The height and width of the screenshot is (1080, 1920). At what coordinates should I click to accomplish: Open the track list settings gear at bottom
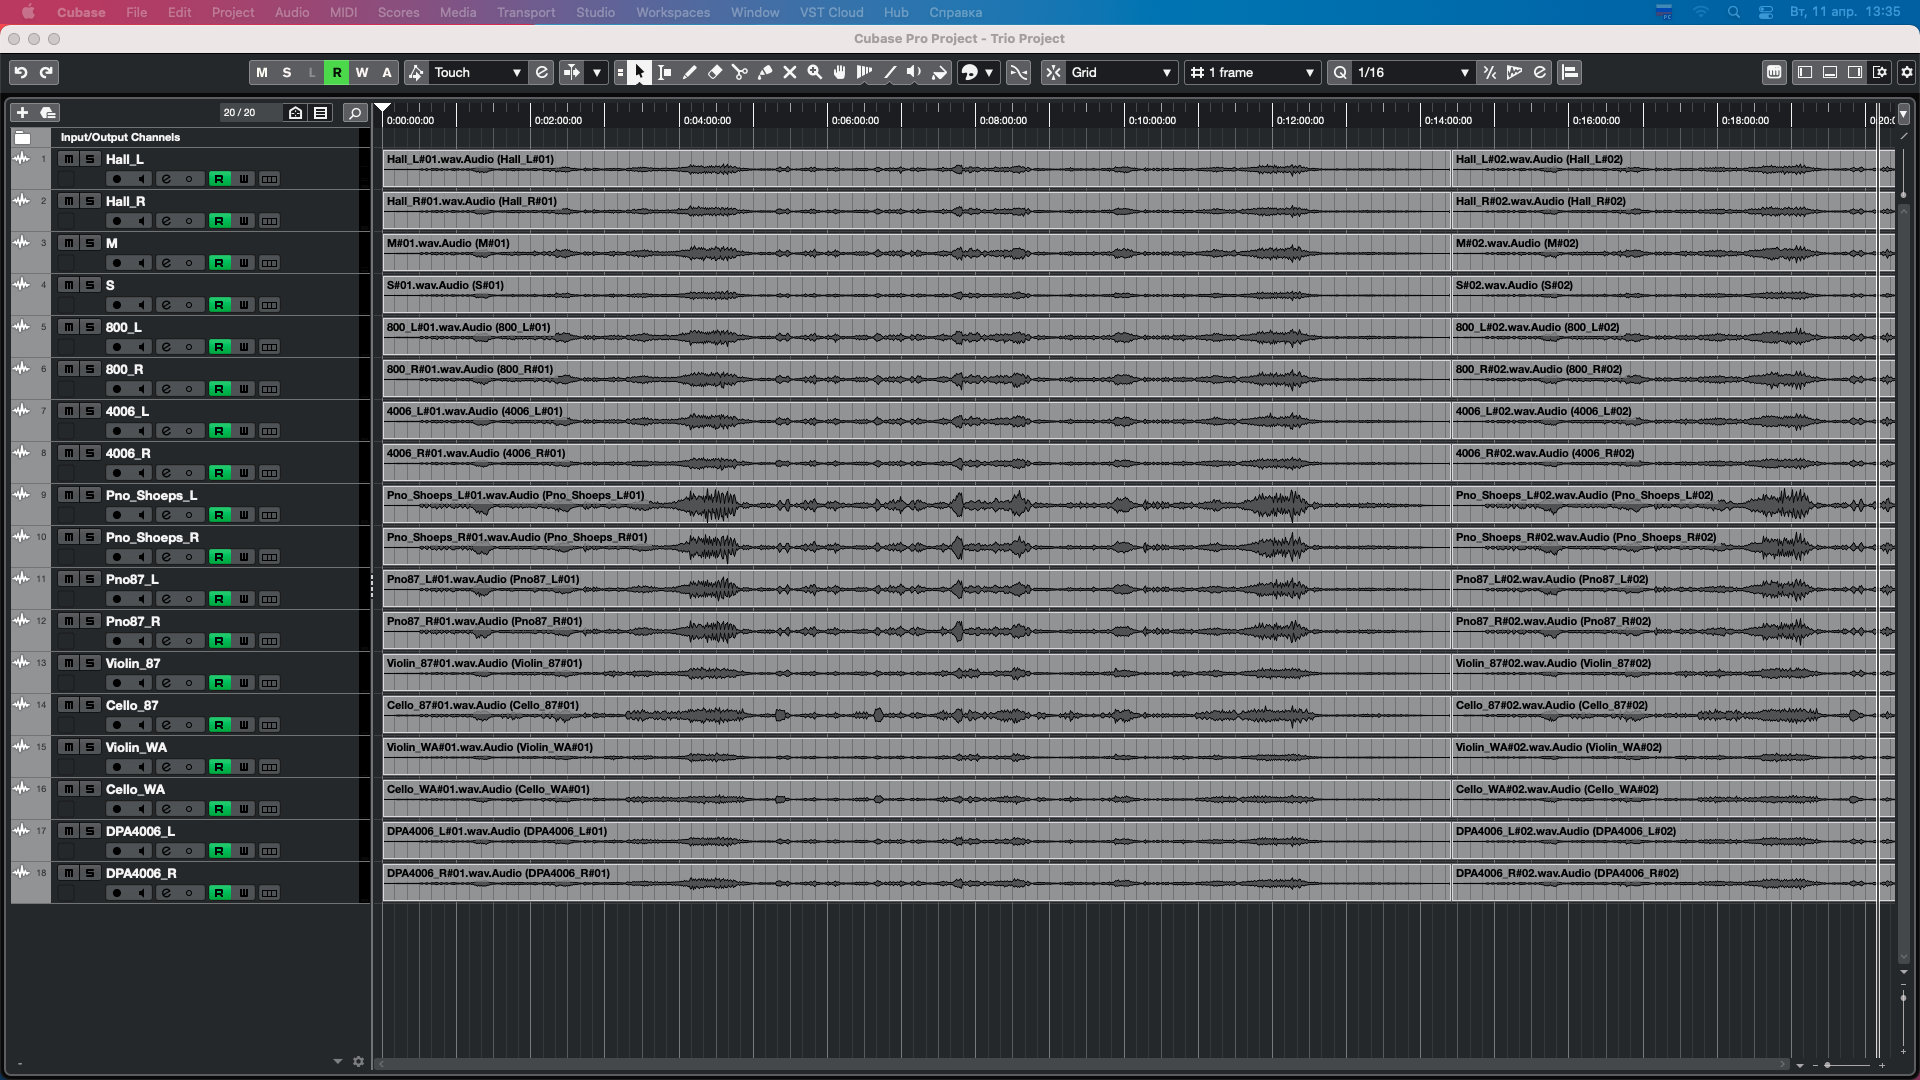(358, 1062)
